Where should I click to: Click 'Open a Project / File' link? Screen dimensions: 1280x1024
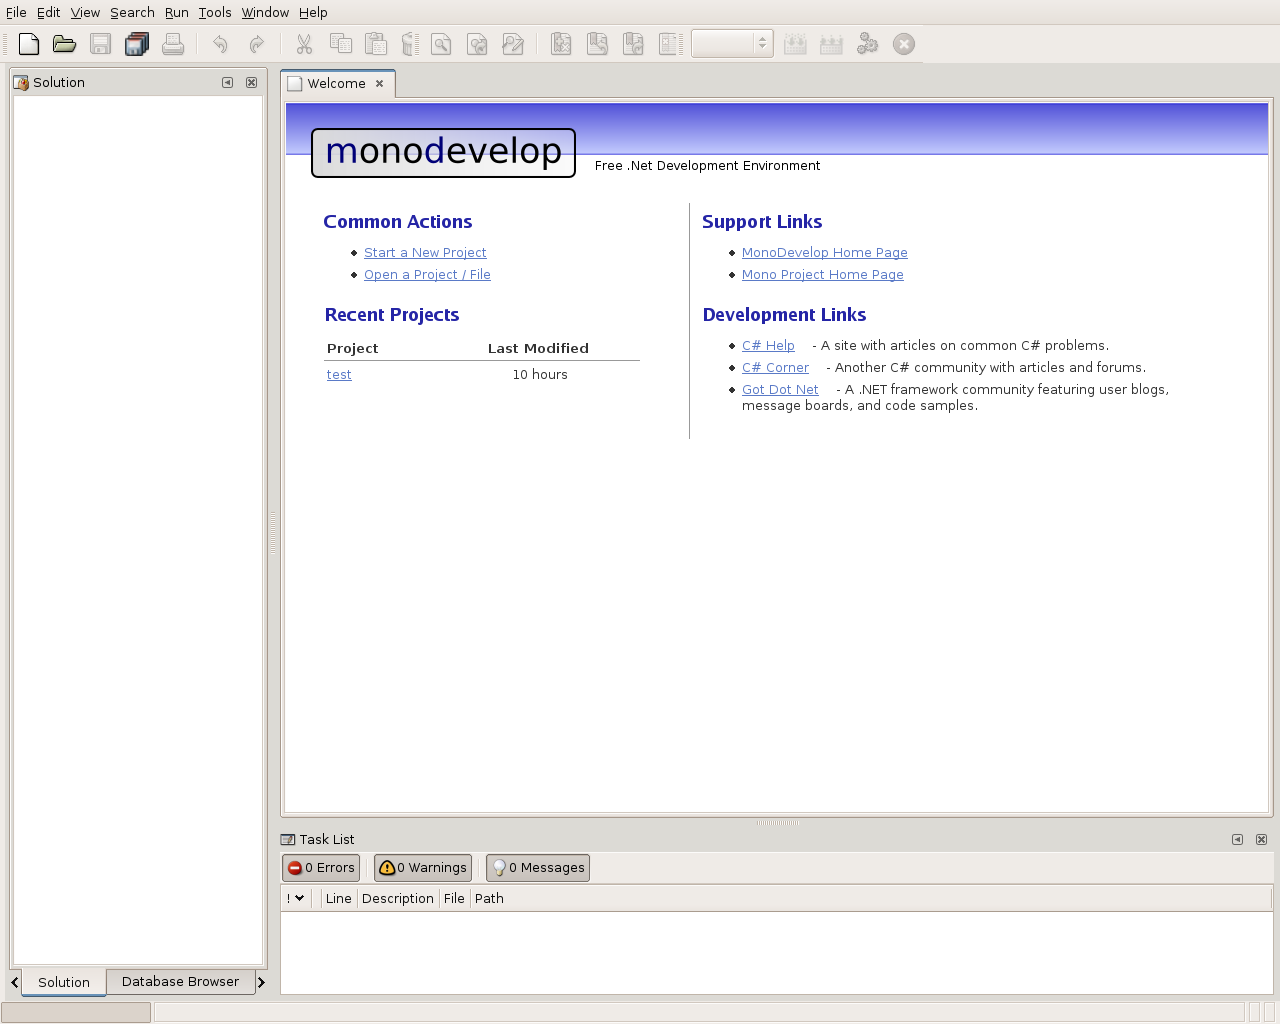pyautogui.click(x=427, y=275)
